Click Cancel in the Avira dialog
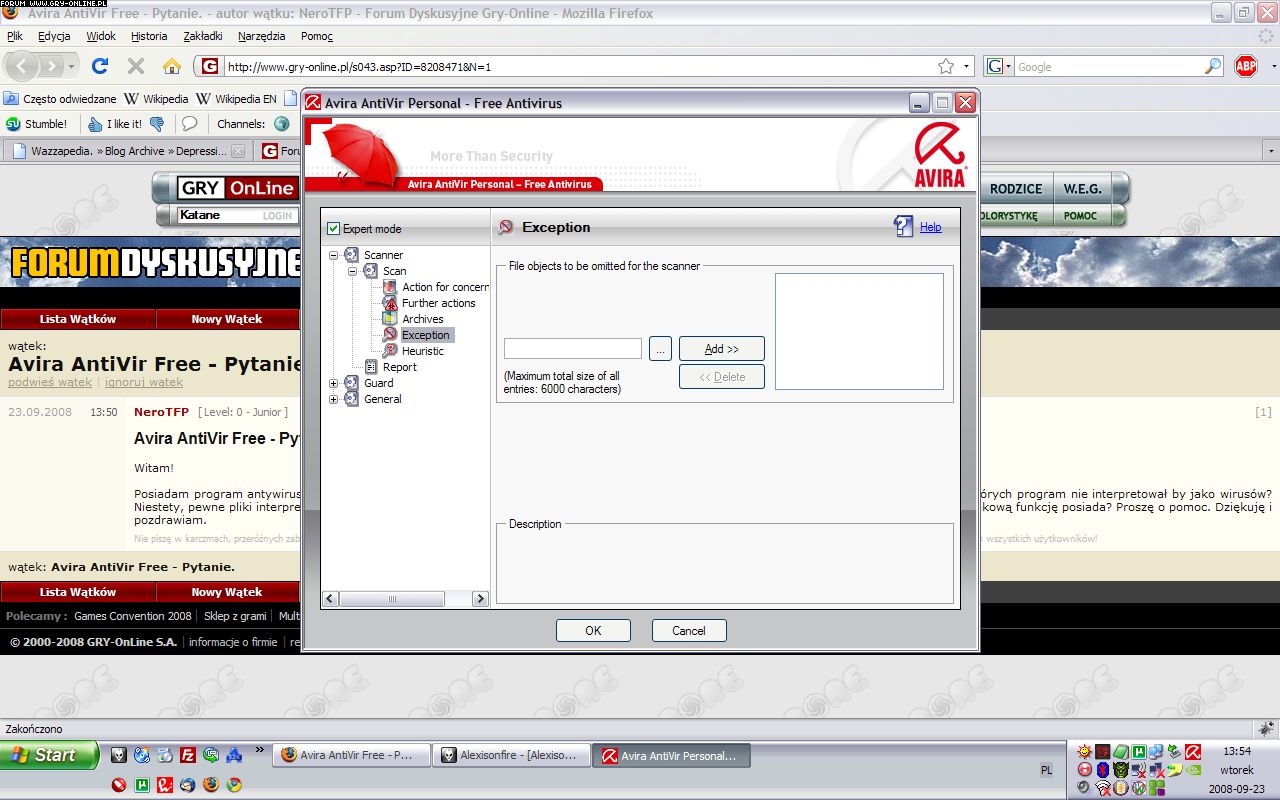The height and width of the screenshot is (800, 1280). pos(689,631)
